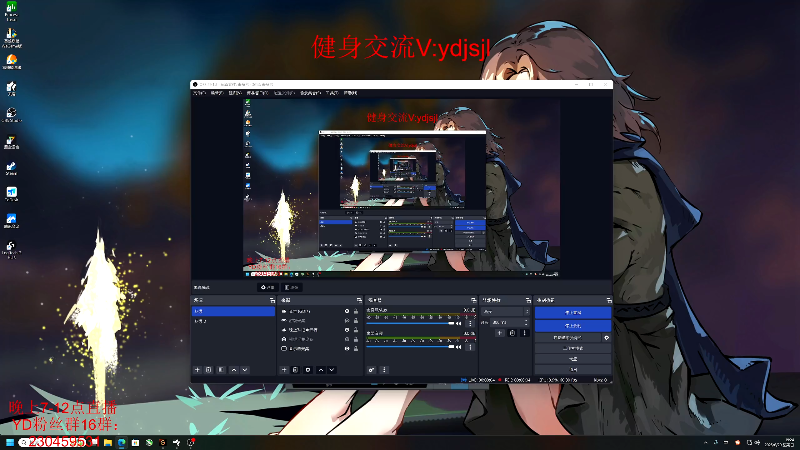The width and height of the screenshot is (800, 450).
Task: Open audio mixer bottom three-dot menu
Action: (384, 369)
